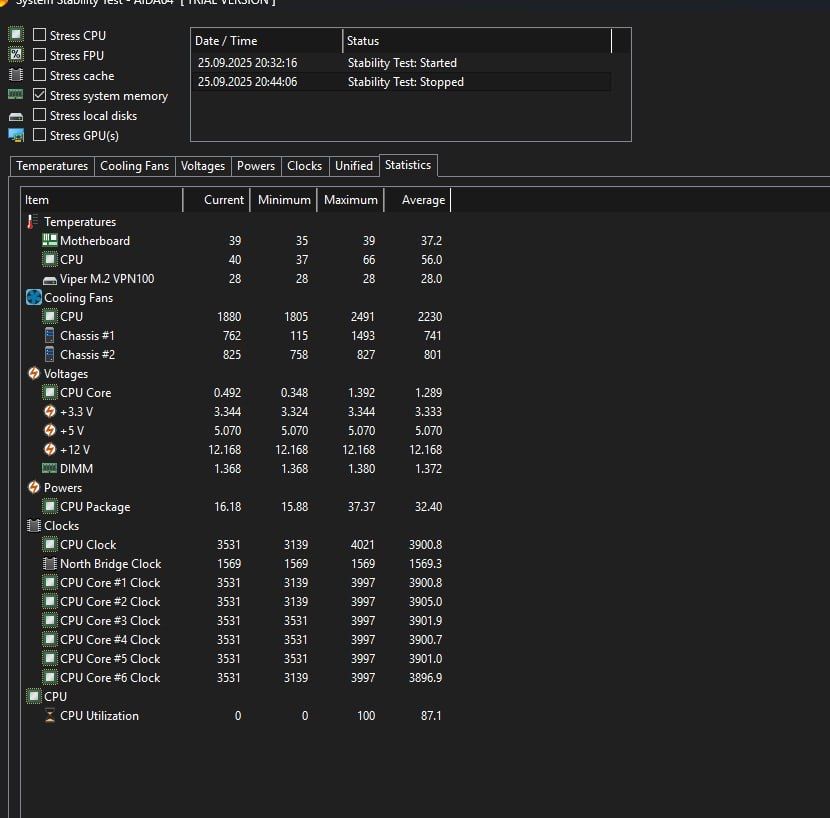
Task: Check the Stress cache option
Action: click(39, 75)
